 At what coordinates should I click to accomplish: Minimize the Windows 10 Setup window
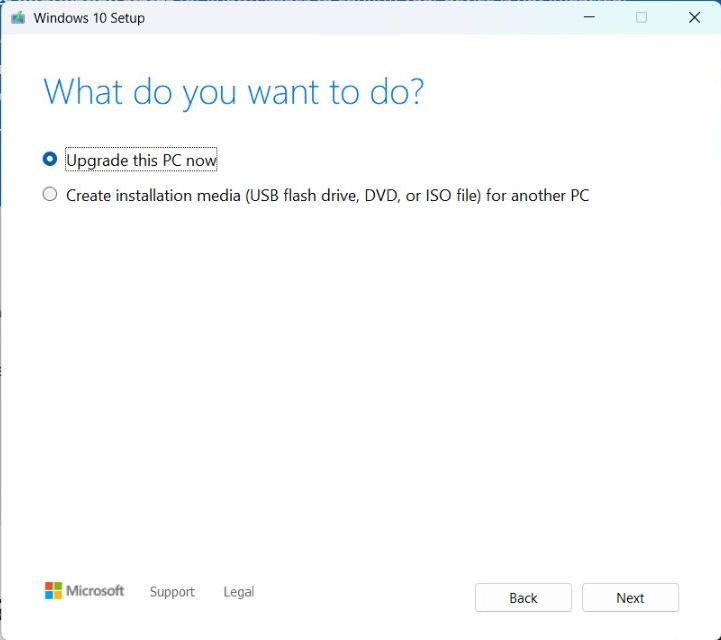click(x=589, y=17)
